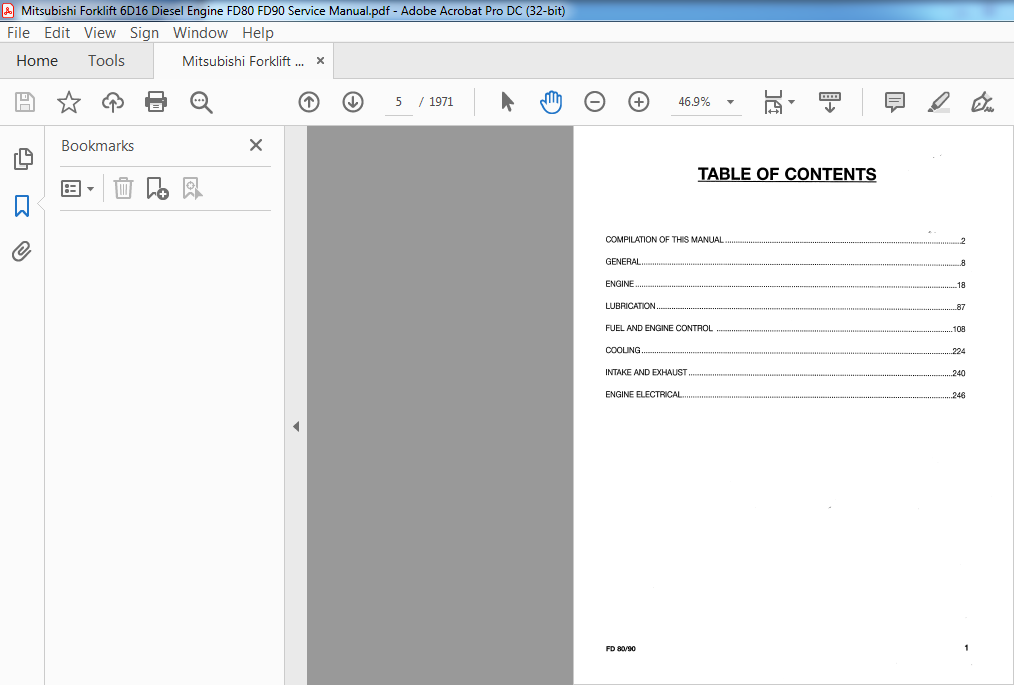
Task: Go to next page arrow
Action: (353, 102)
